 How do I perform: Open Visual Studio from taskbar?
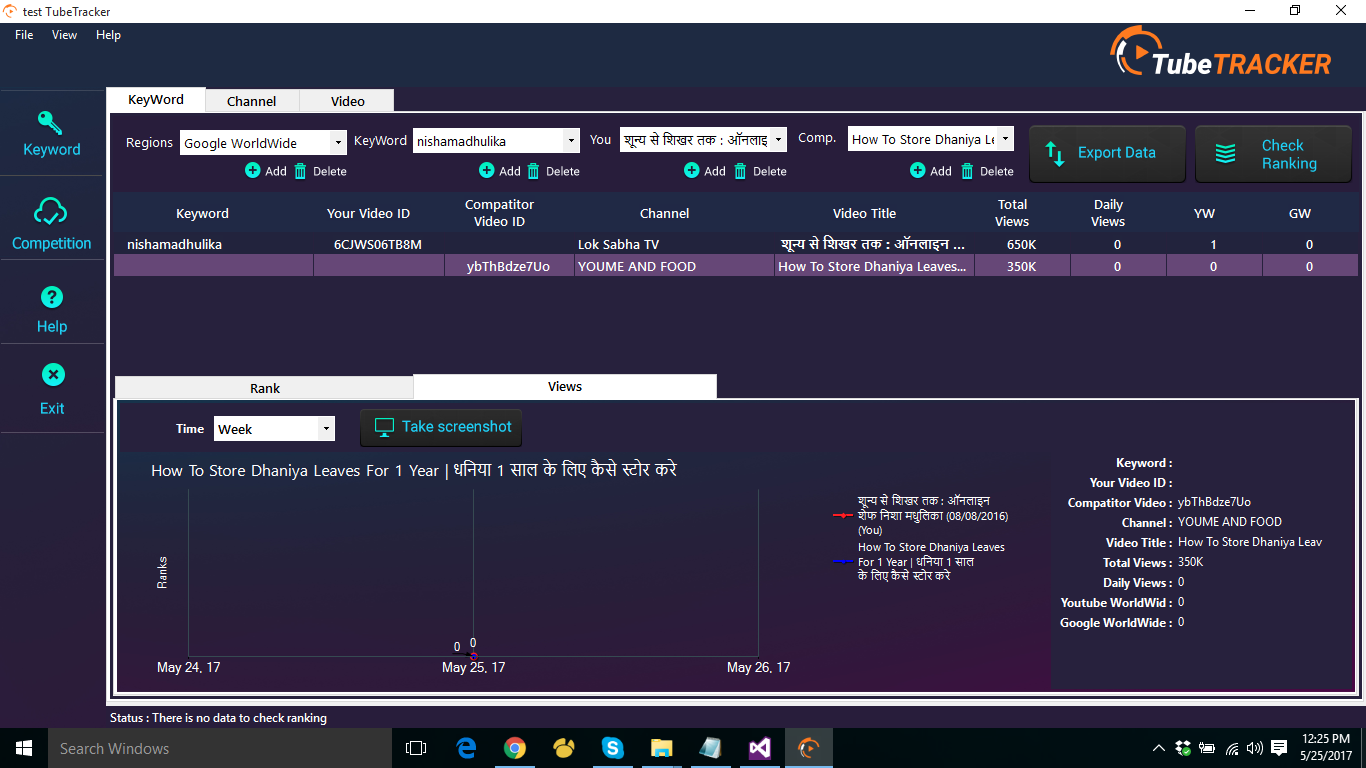click(759, 748)
